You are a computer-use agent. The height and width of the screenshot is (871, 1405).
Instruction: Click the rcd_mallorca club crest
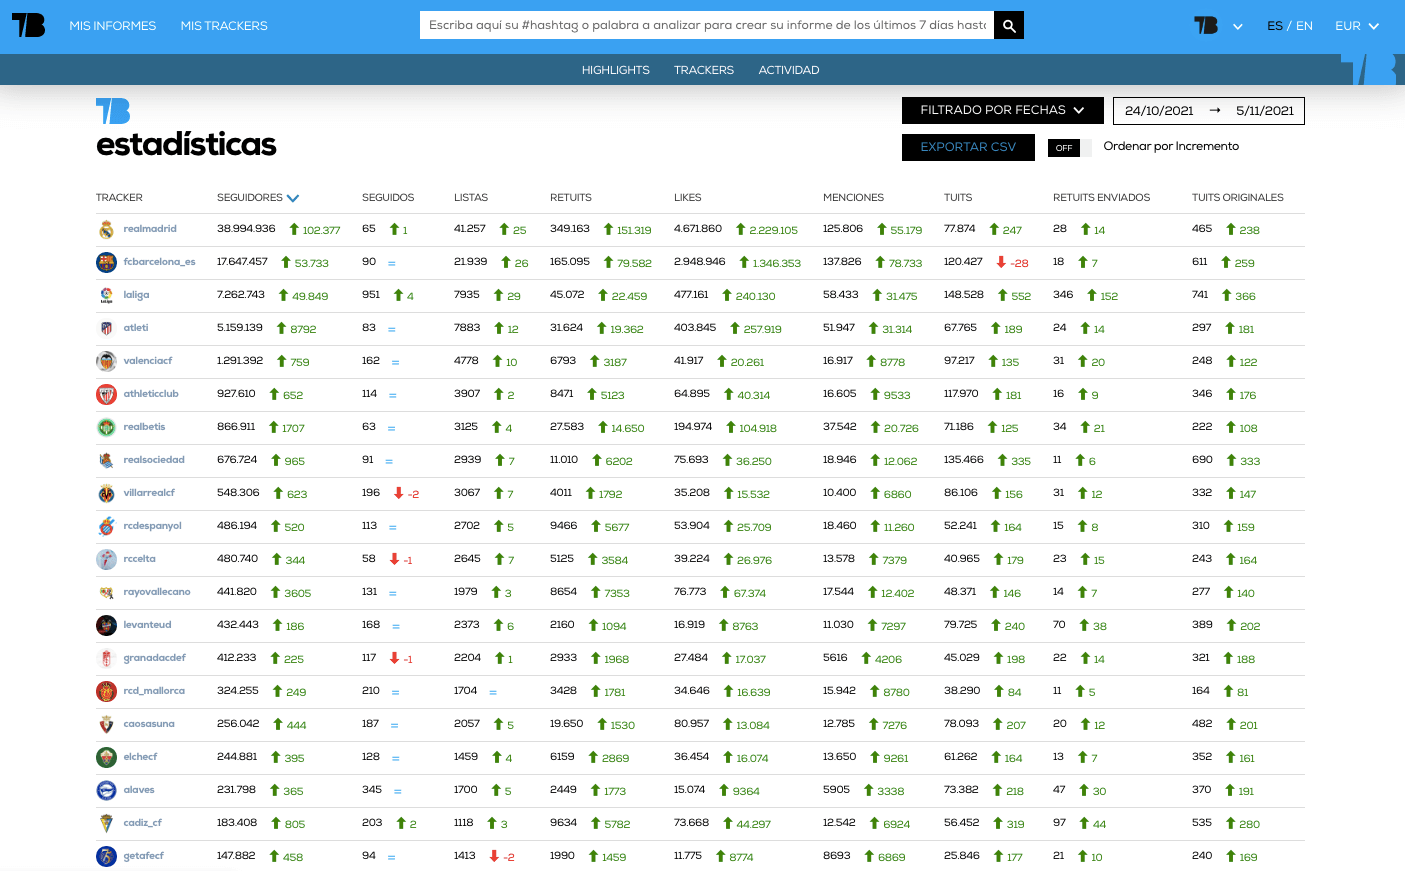click(106, 691)
